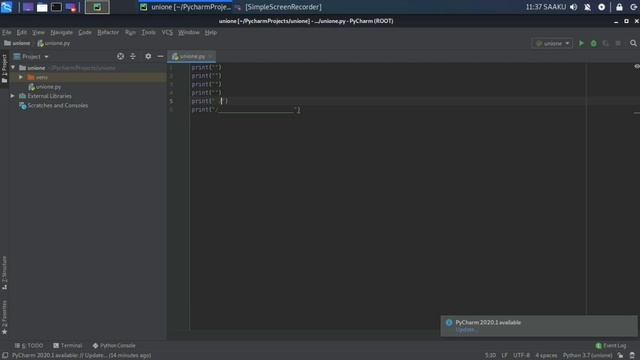Open the Python Console tool window button
This screenshot has width=640, height=360.
(114, 346)
